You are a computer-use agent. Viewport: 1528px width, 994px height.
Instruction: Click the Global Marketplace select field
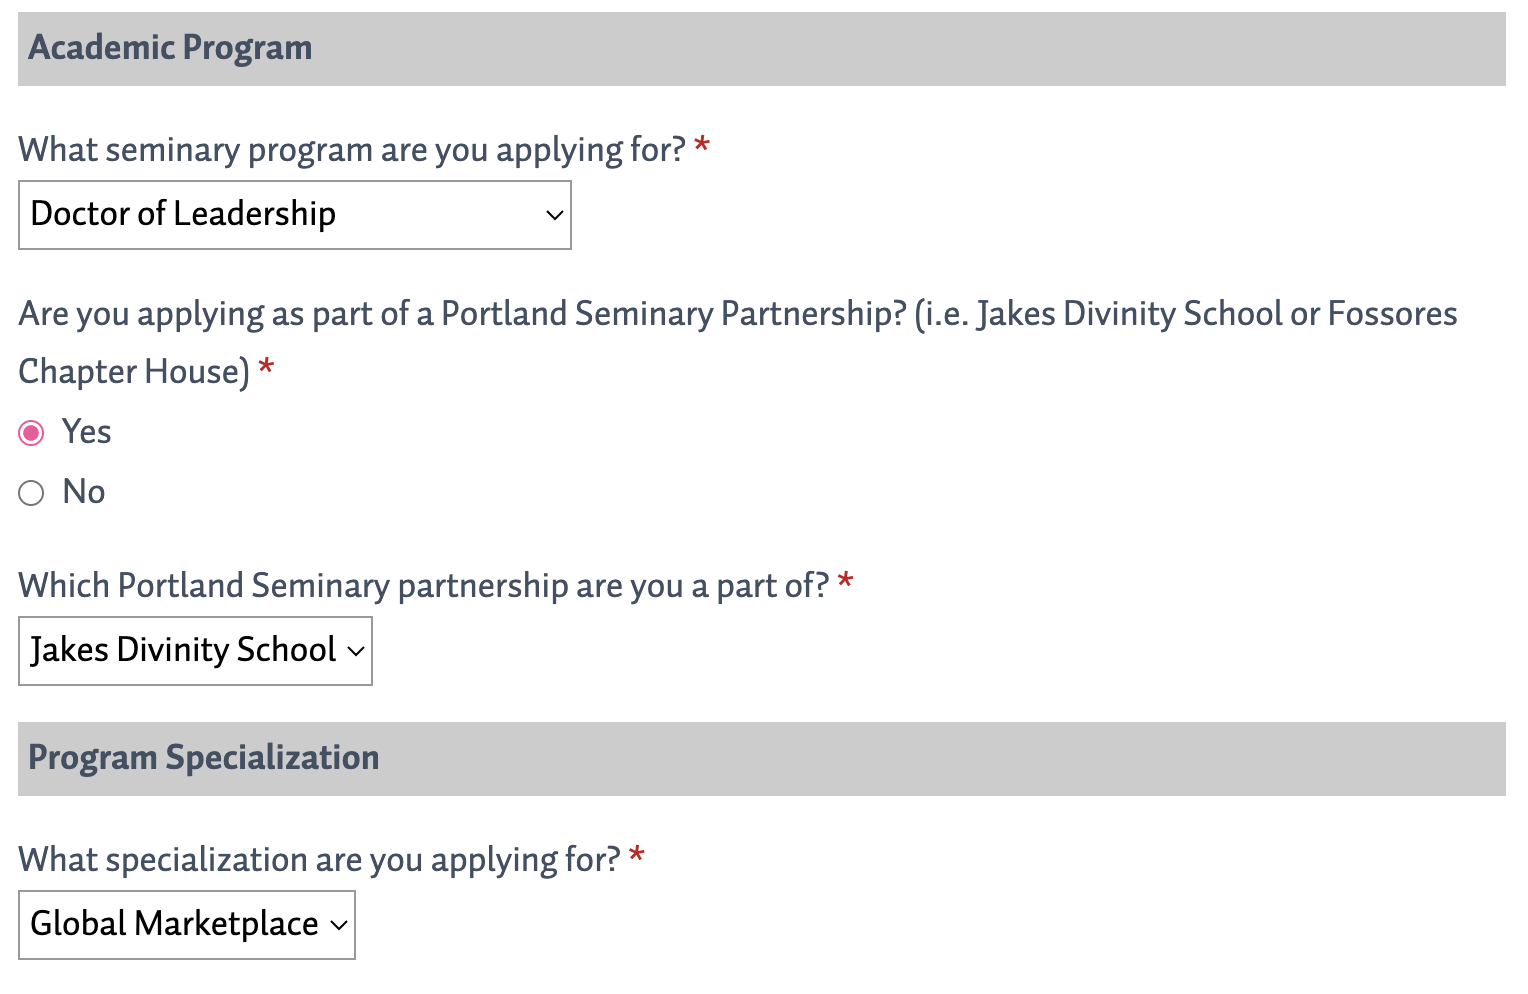click(187, 925)
